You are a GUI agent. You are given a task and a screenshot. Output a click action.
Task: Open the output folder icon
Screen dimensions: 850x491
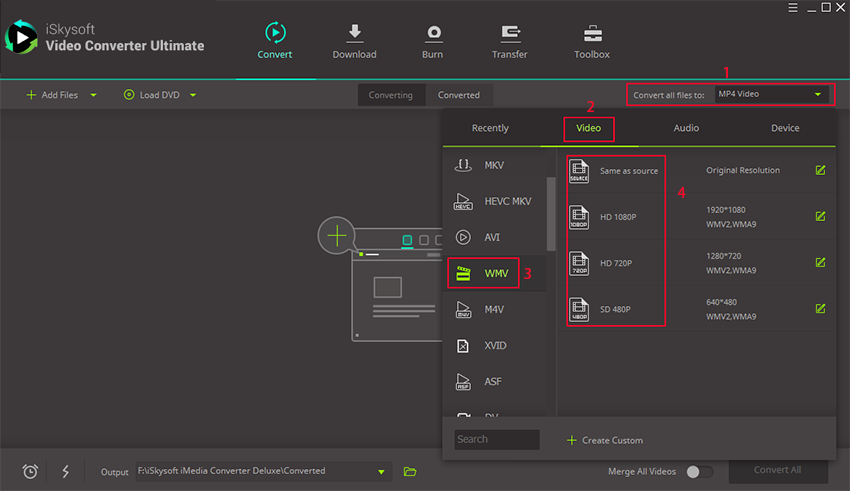[x=410, y=471]
